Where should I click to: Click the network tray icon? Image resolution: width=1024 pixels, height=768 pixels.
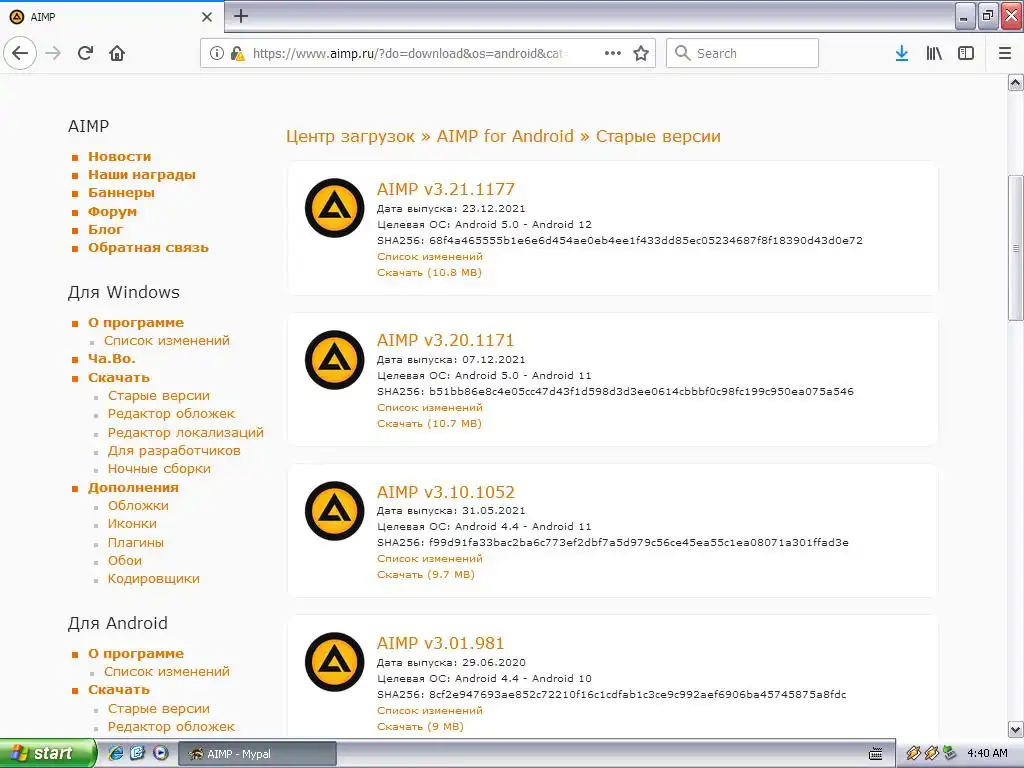950,753
